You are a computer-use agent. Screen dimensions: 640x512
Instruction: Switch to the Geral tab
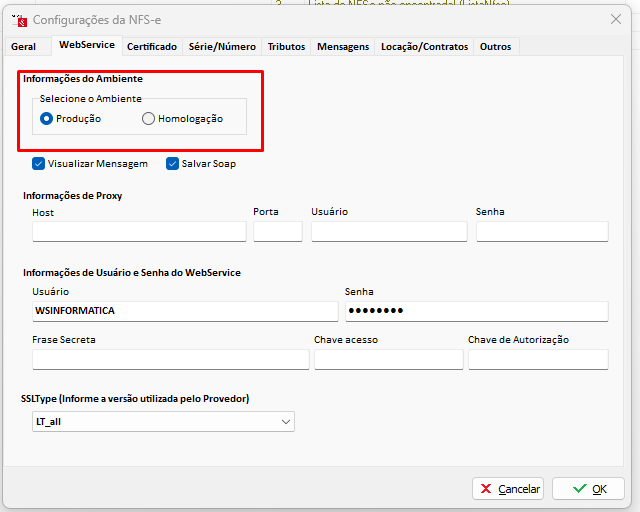23,47
